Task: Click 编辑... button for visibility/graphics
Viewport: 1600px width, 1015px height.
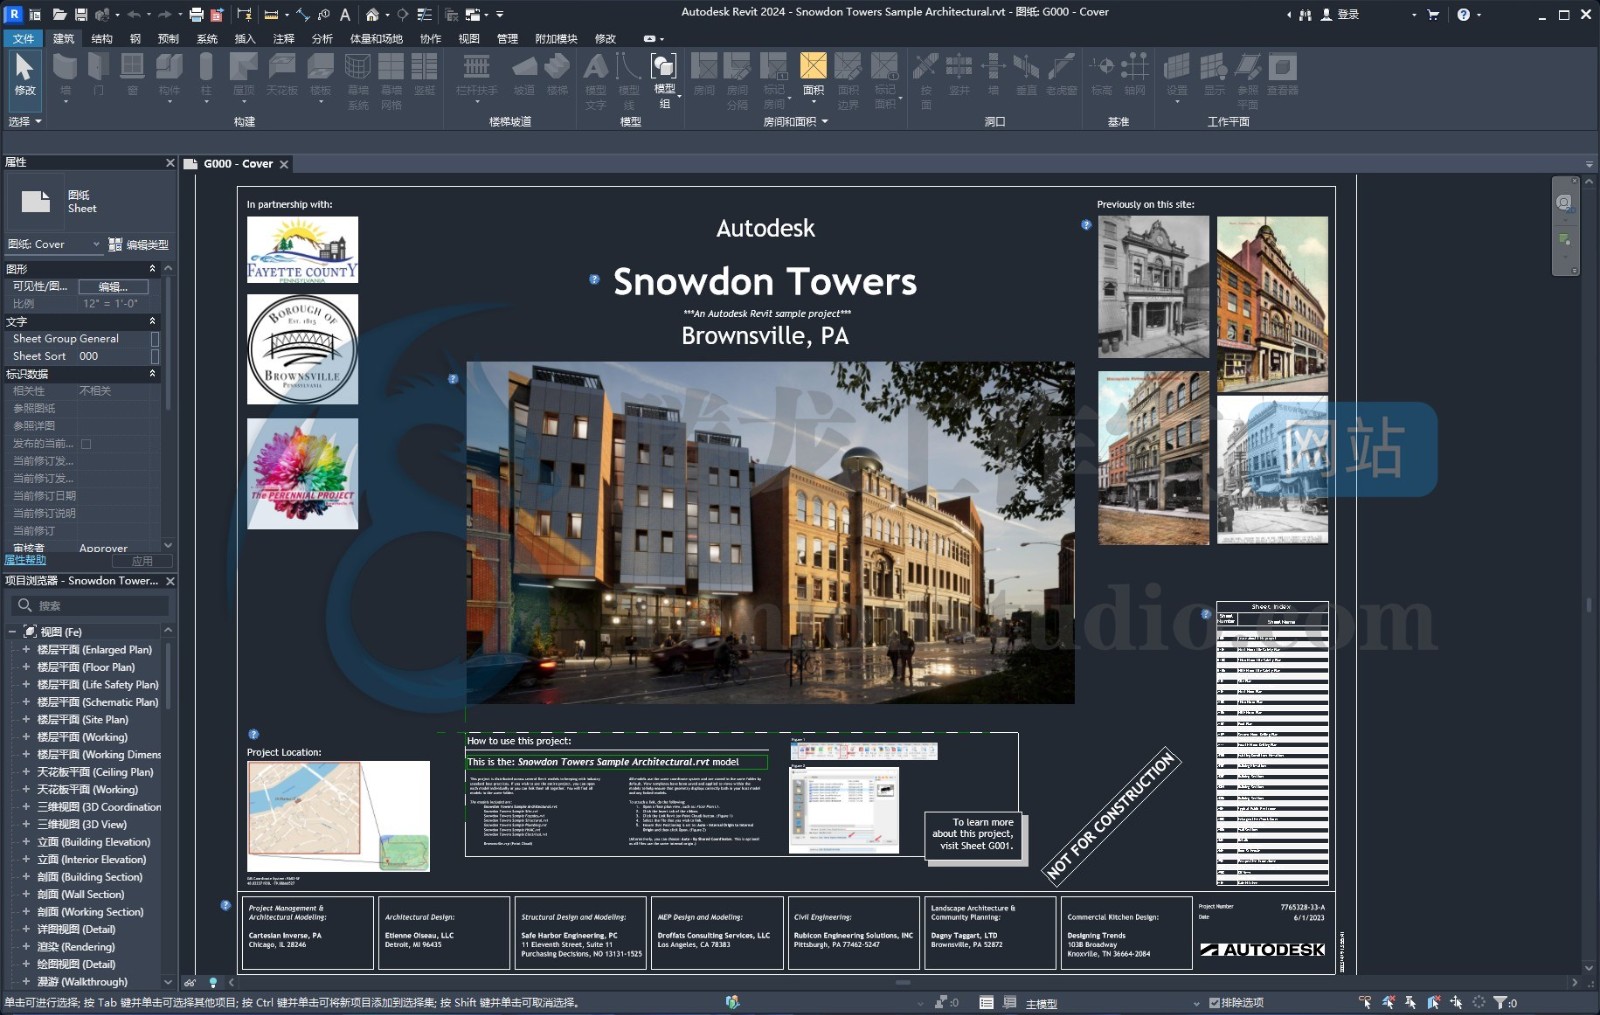Action: click(113, 287)
